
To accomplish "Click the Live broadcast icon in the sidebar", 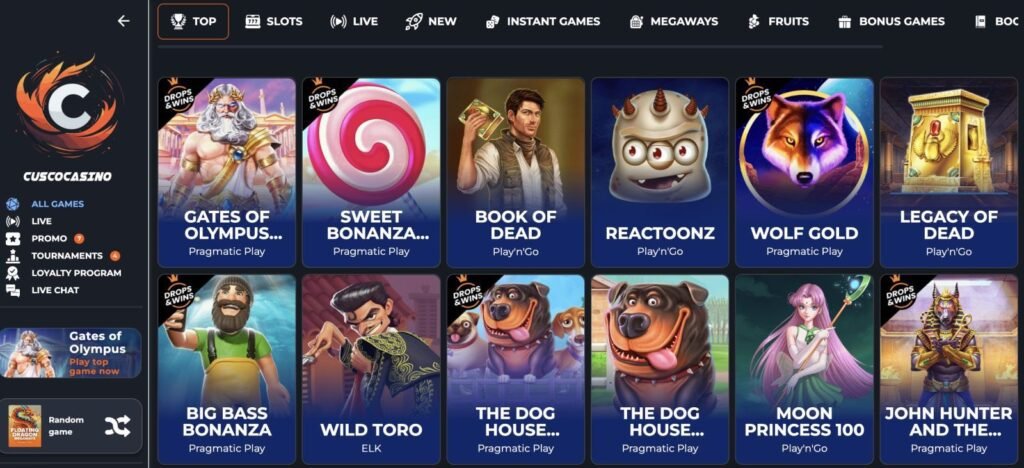I will [x=12, y=221].
